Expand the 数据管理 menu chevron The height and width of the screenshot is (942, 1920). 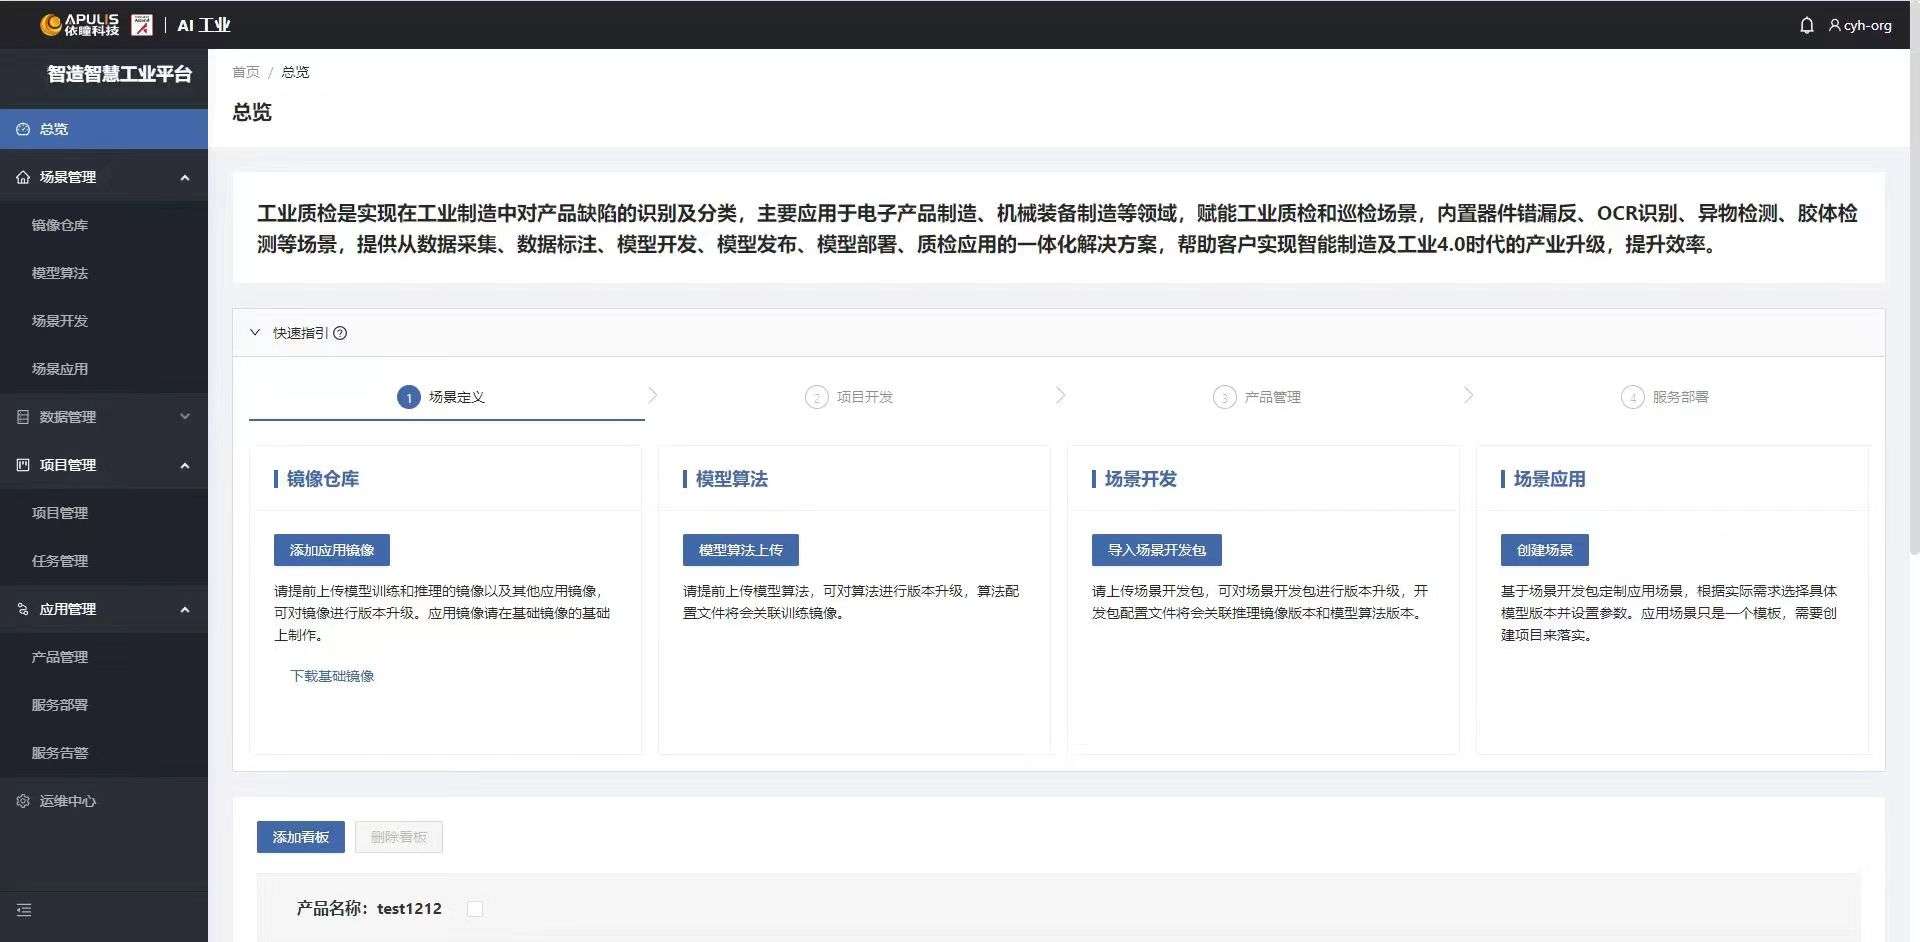click(x=184, y=417)
